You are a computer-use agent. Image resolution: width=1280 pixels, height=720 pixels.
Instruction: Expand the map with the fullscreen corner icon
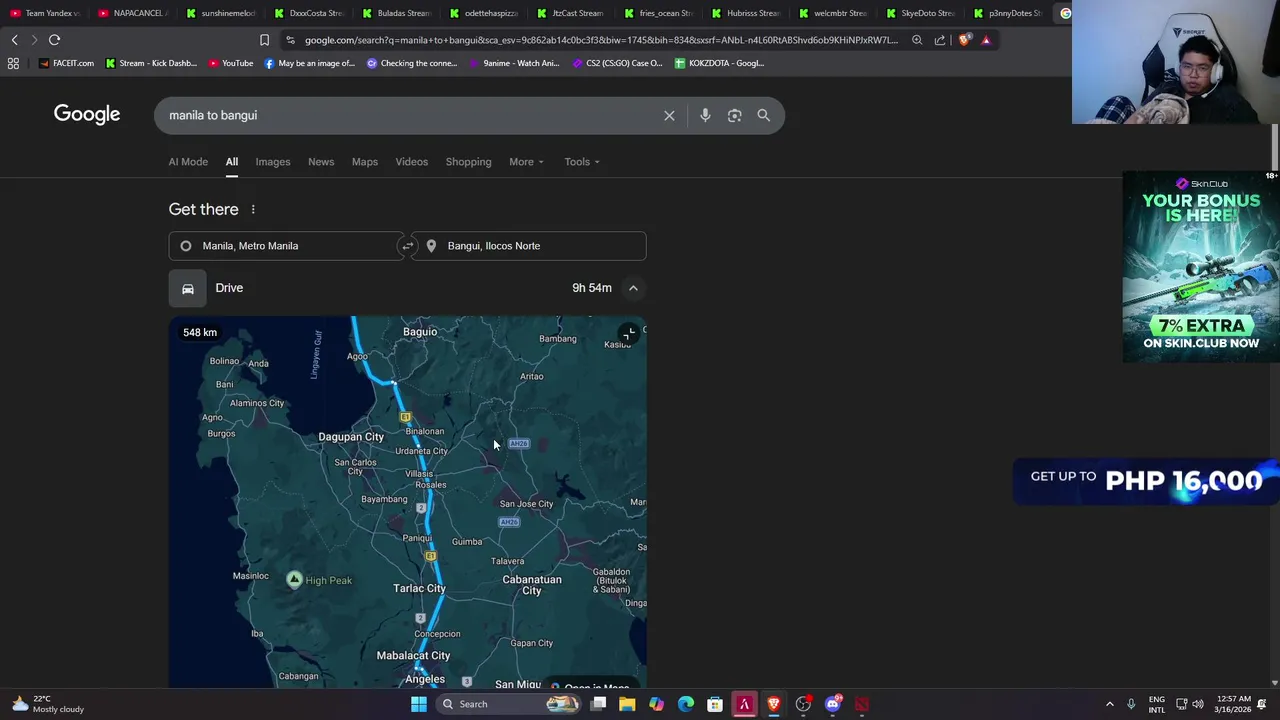click(x=628, y=334)
